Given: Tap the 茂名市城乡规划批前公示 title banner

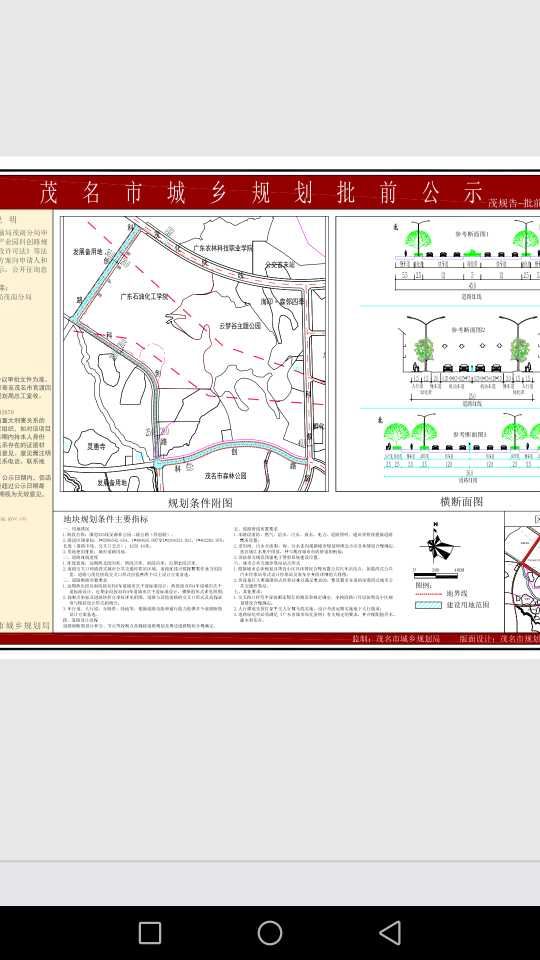Looking at the screenshot, I should tap(261, 192).
